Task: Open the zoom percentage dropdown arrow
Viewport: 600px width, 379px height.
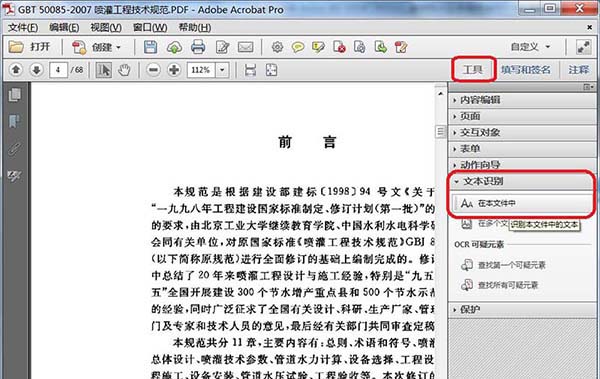Action: pos(222,70)
